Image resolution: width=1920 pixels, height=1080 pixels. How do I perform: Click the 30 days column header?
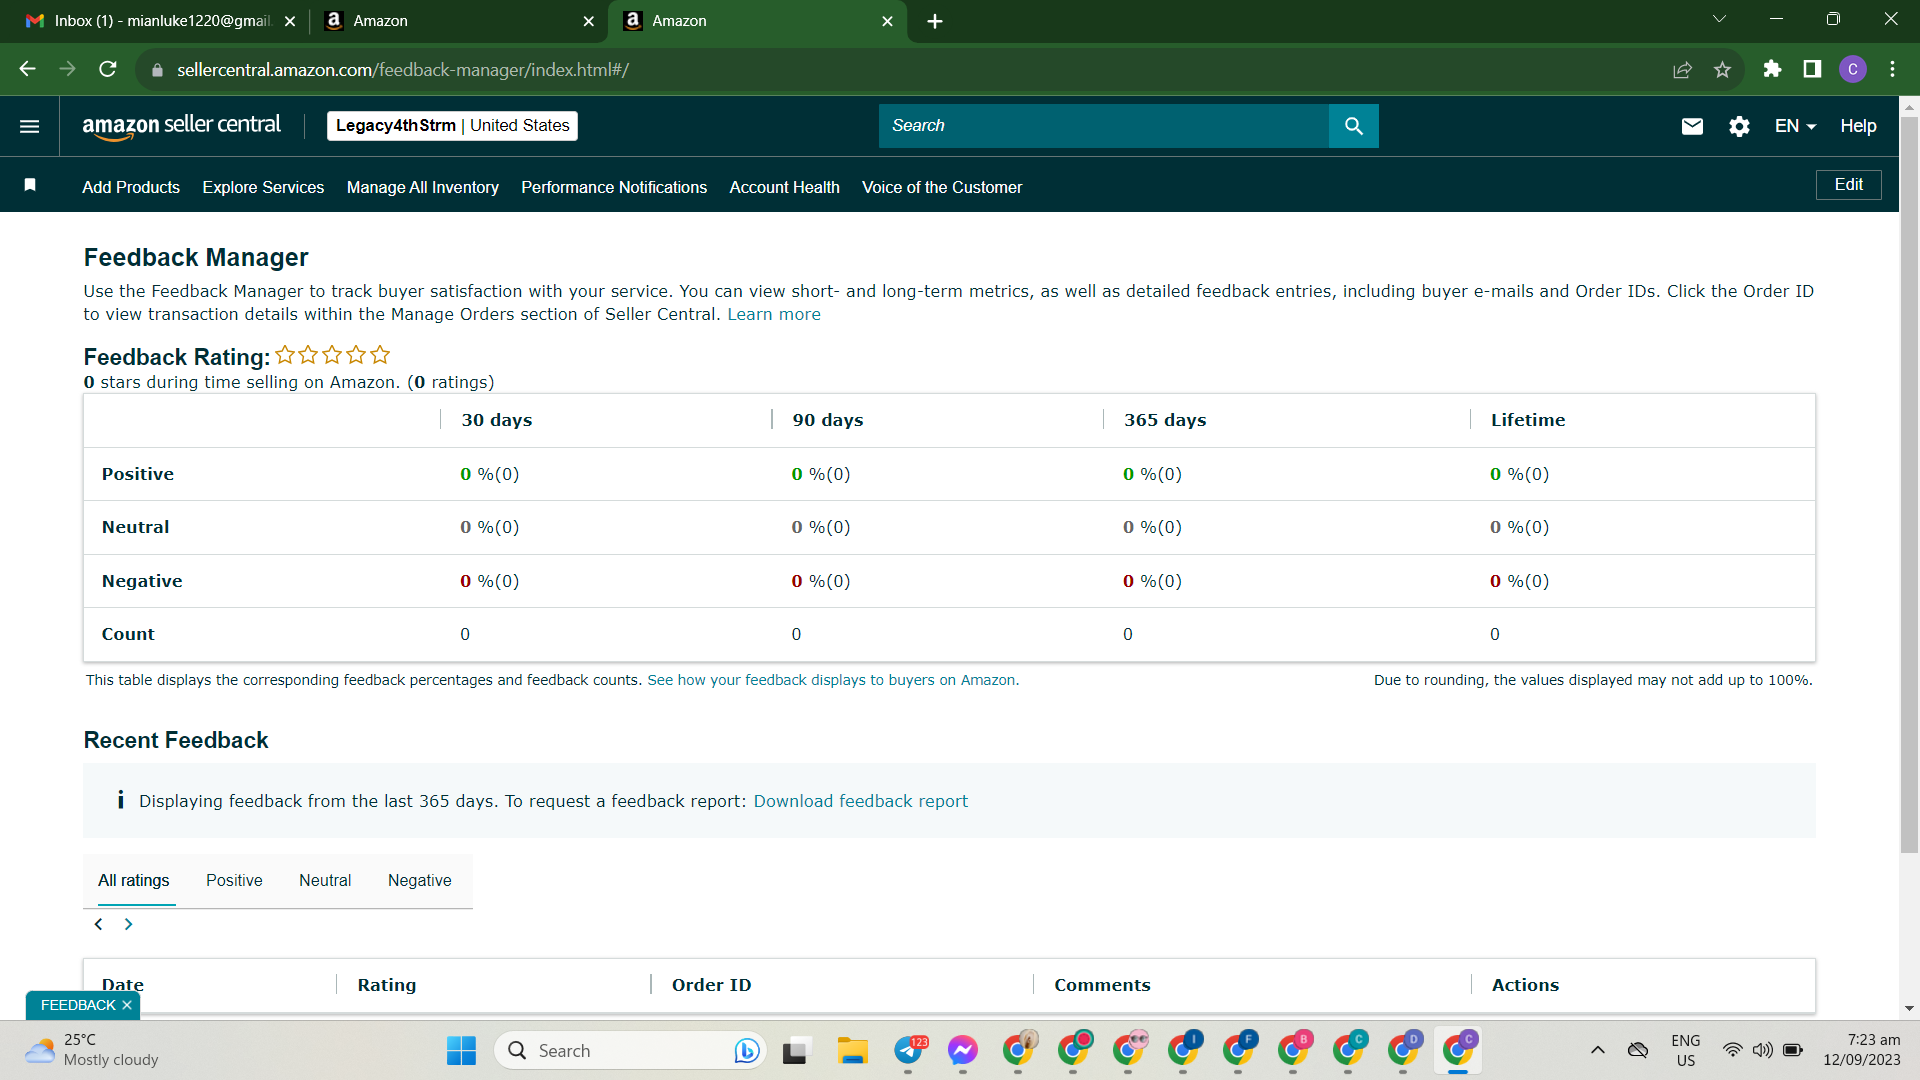(497, 420)
